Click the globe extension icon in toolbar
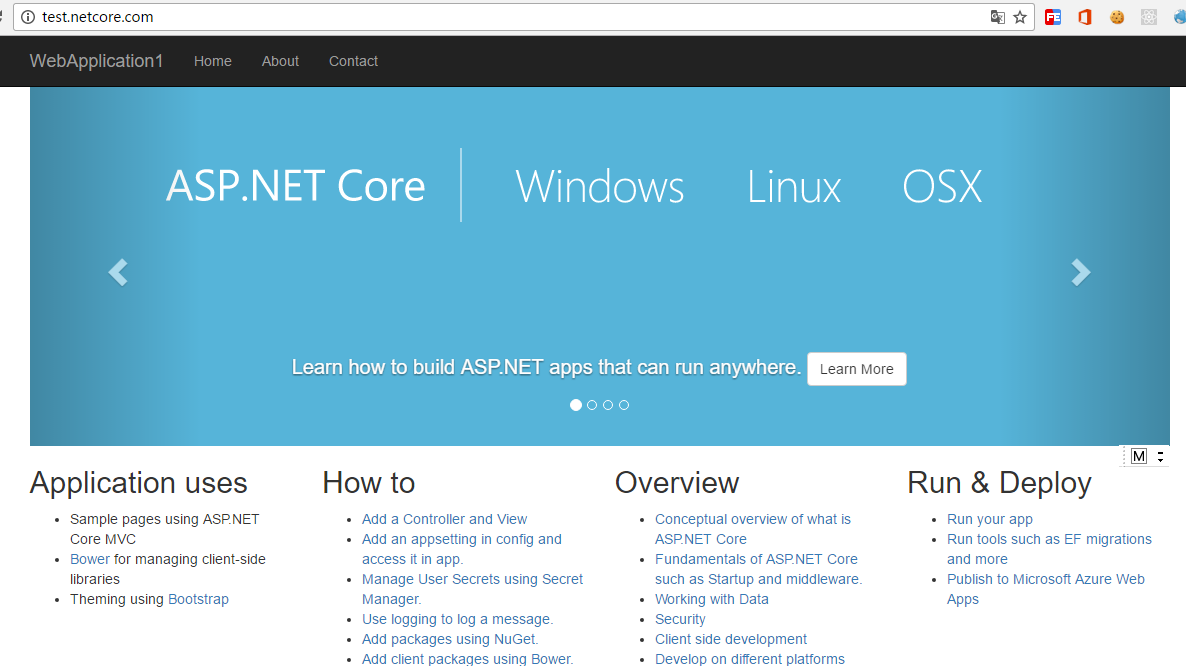The width and height of the screenshot is (1186, 666). point(1179,17)
